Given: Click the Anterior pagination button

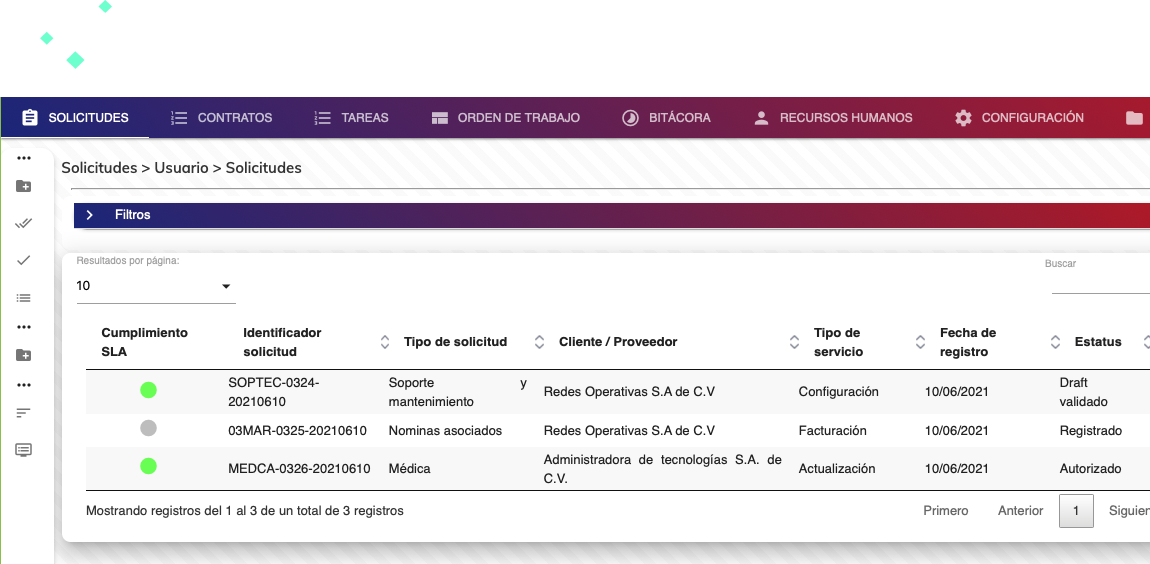Looking at the screenshot, I should [1020, 511].
